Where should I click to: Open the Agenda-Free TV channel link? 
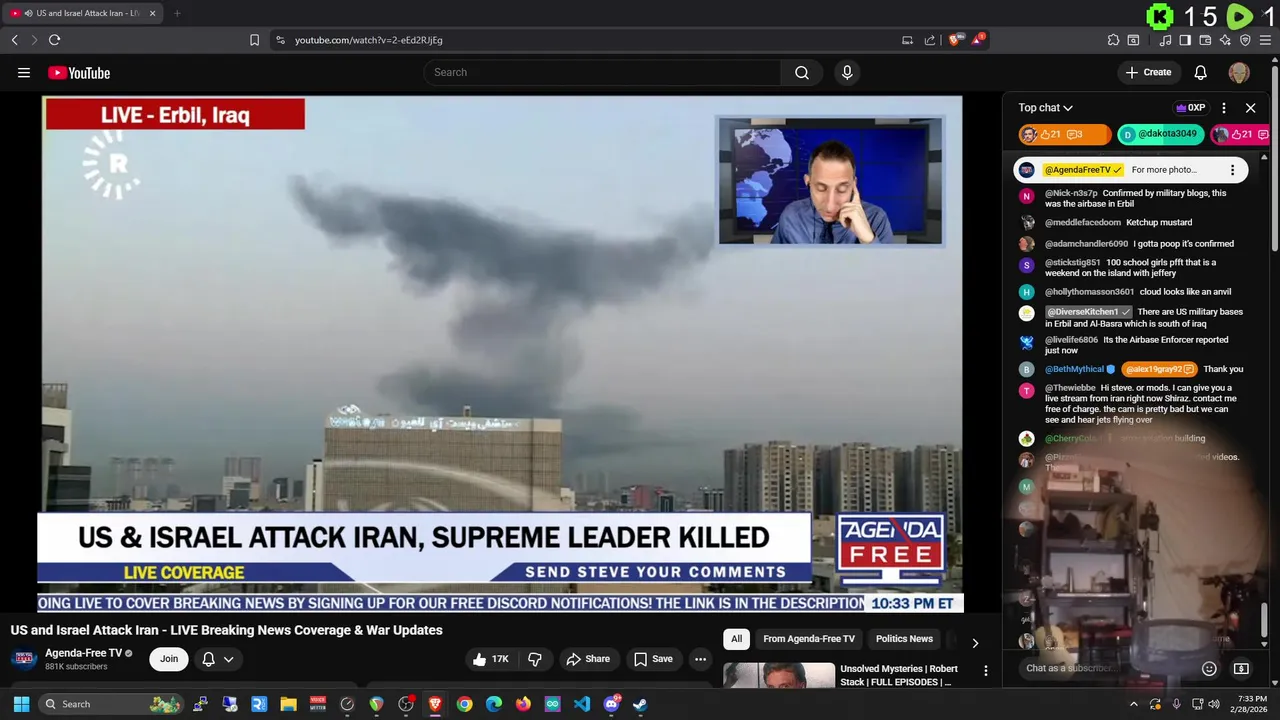(83, 653)
